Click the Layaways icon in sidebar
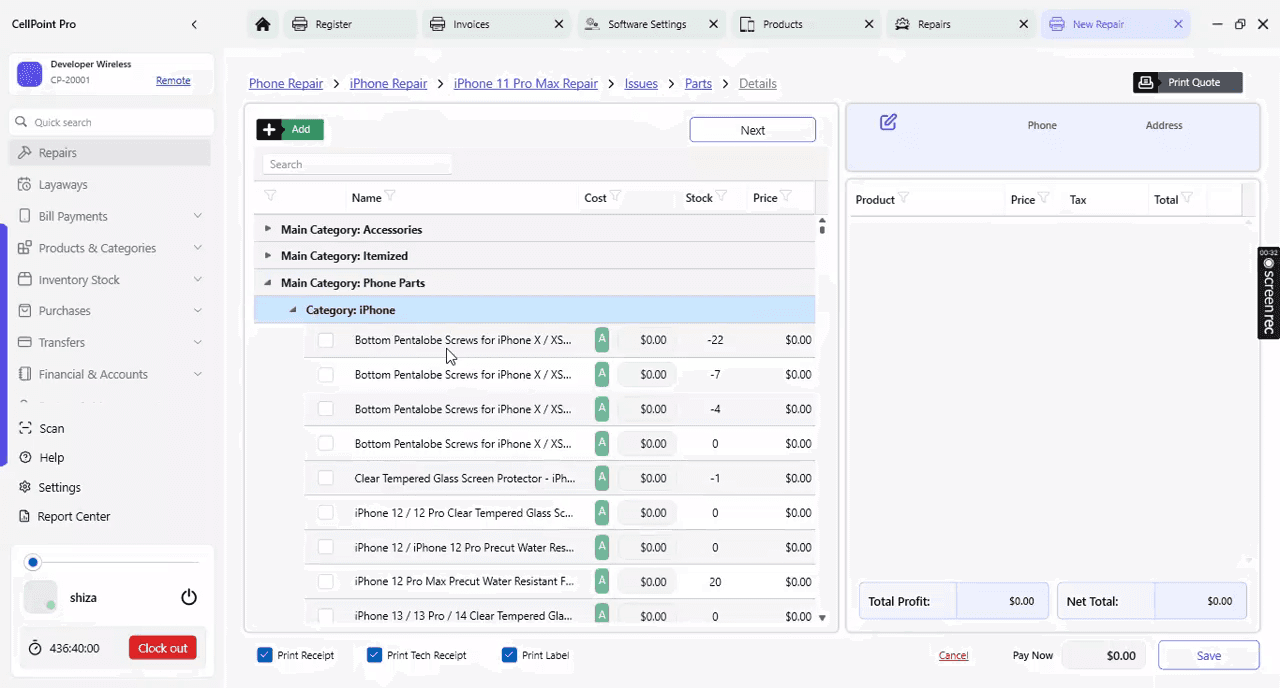 point(25,184)
